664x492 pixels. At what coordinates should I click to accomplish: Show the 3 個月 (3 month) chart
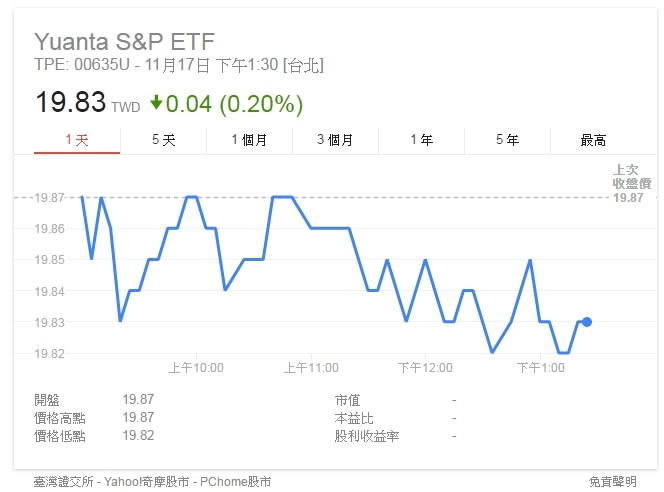(x=335, y=141)
